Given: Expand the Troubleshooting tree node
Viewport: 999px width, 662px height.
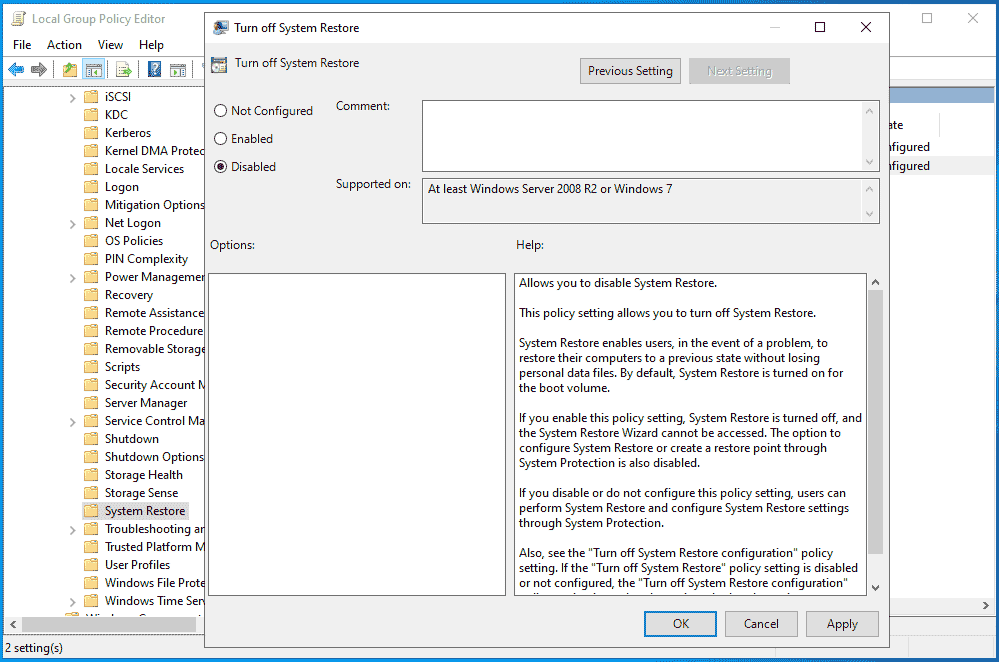Looking at the screenshot, I should point(72,528).
